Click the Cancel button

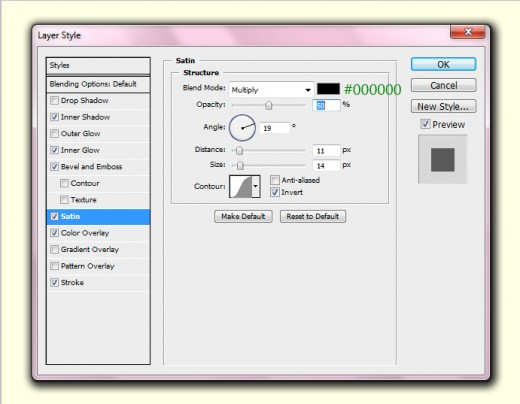pos(443,85)
